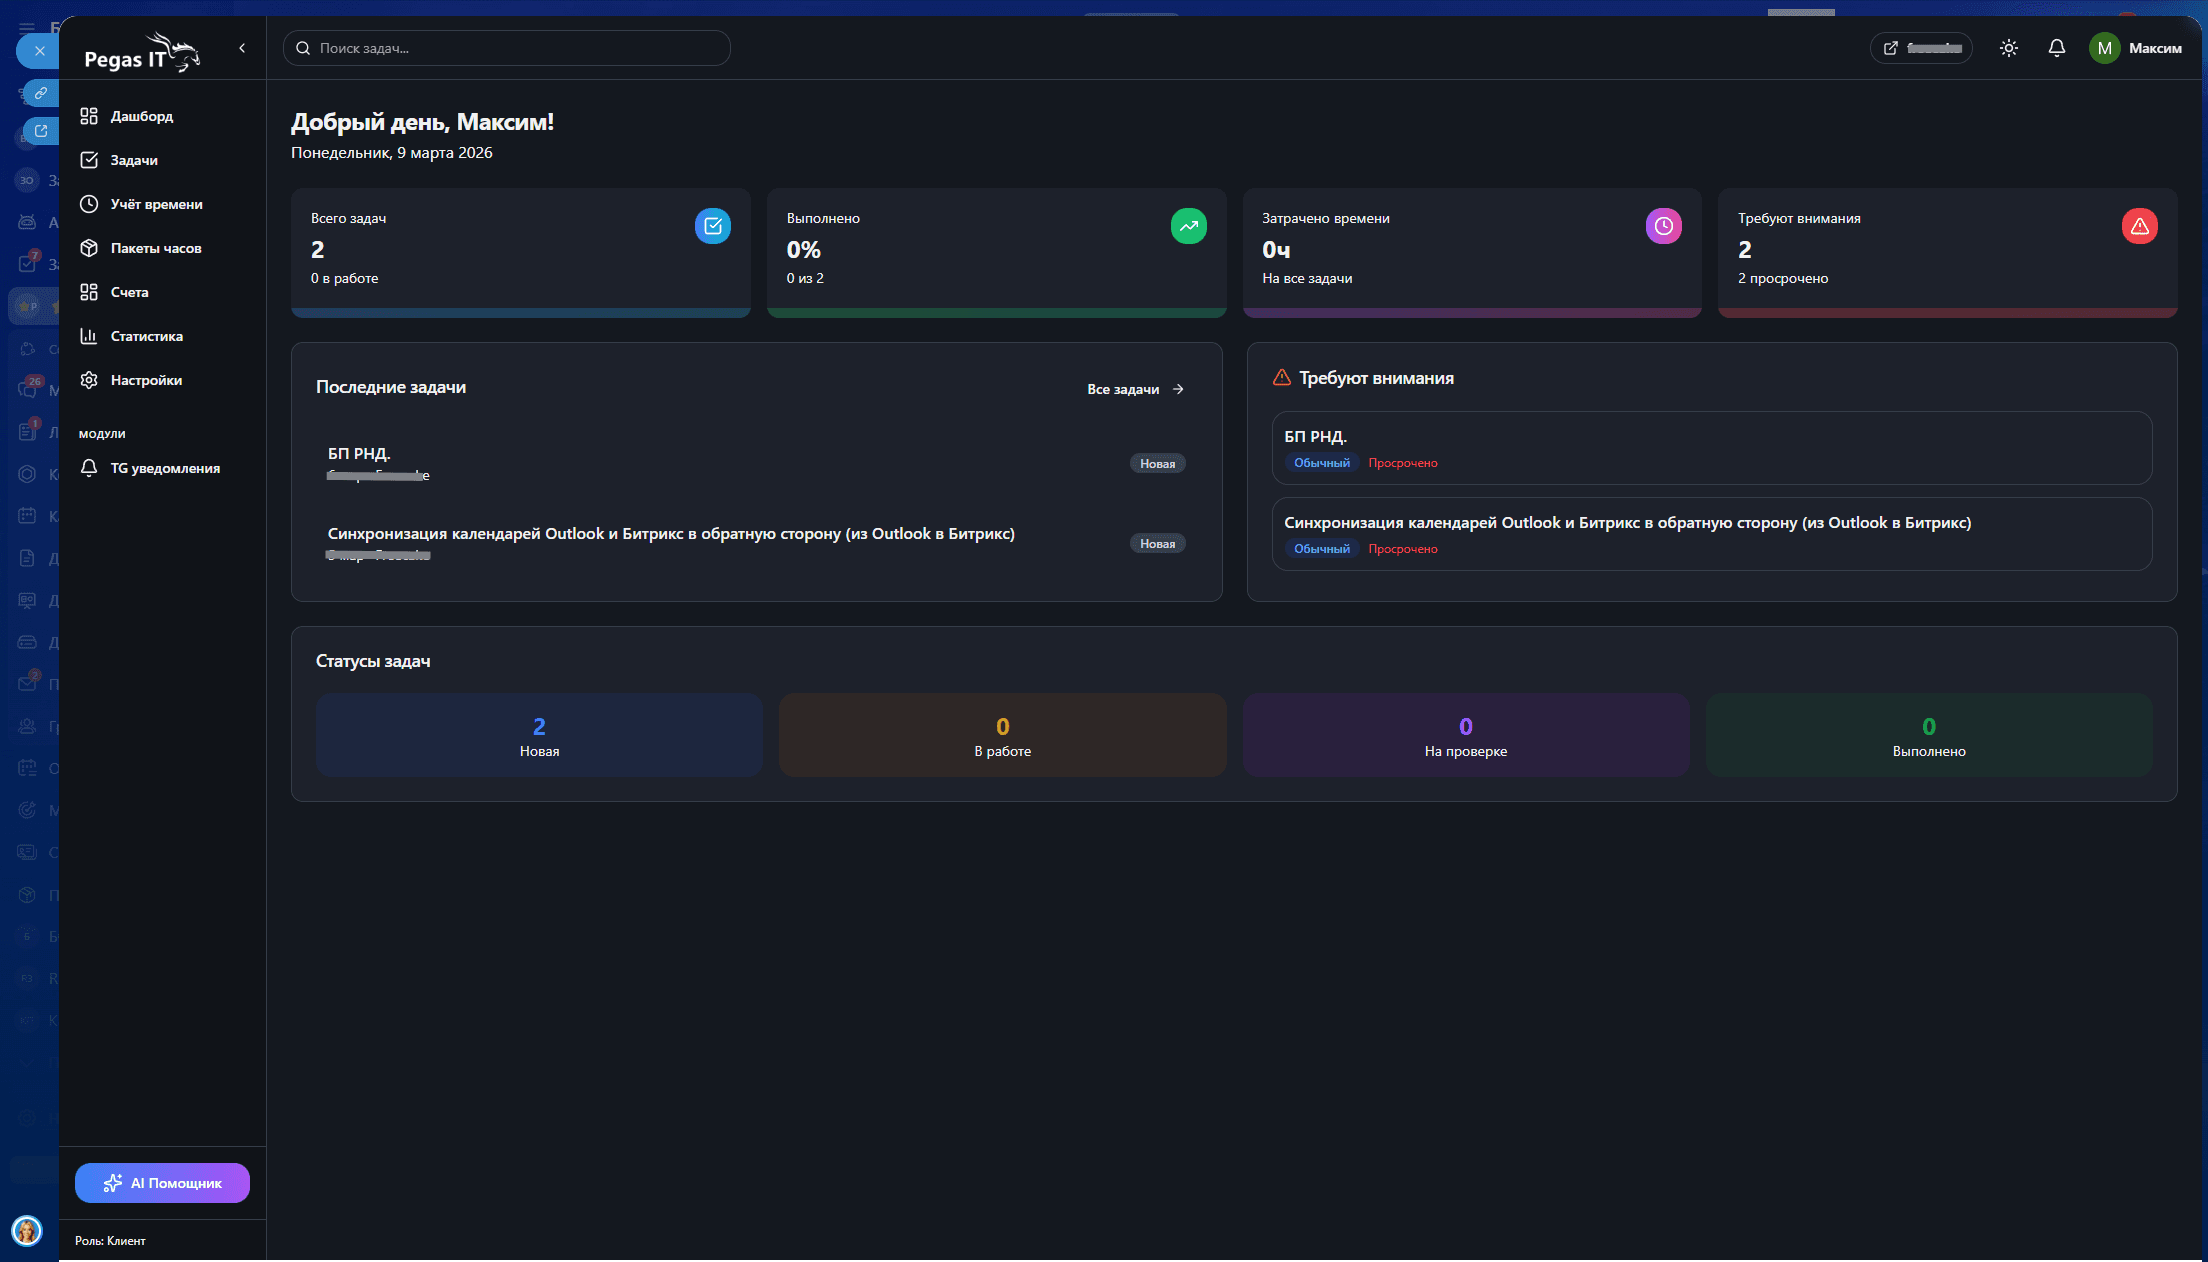Click the Новая status card showing 2
This screenshot has width=2208, height=1262.
point(538,735)
